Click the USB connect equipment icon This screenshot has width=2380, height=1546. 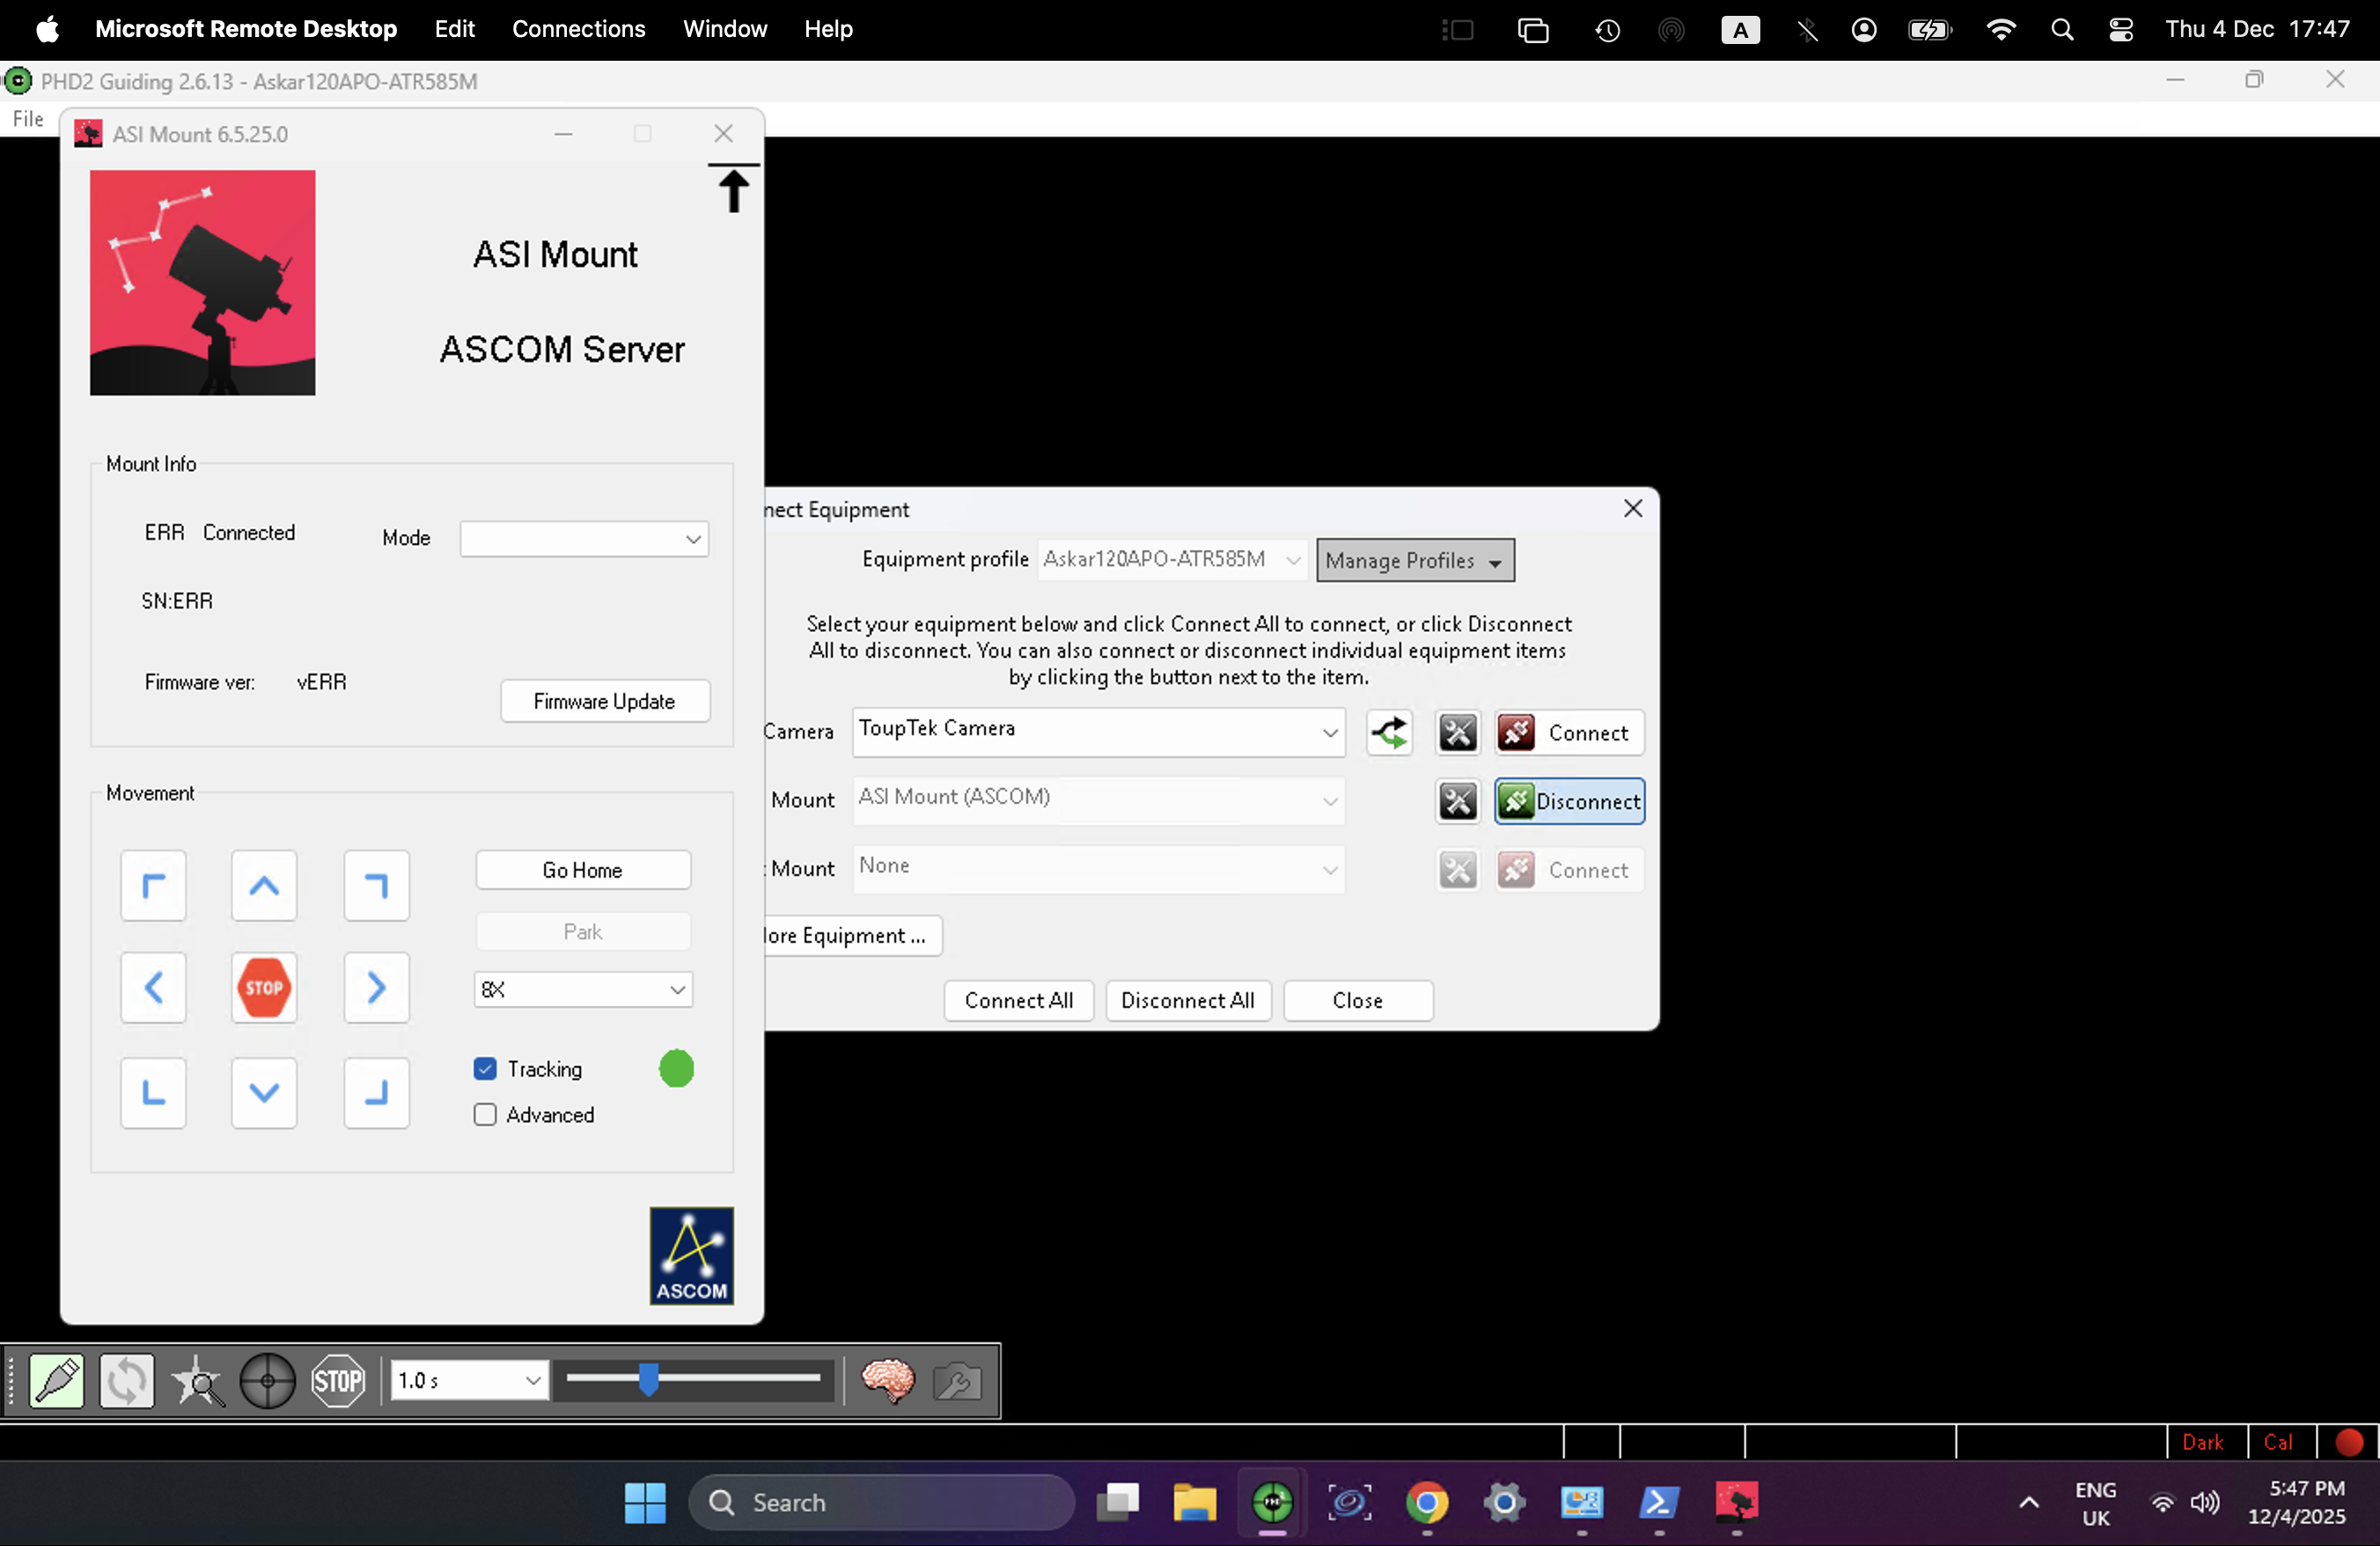pyautogui.click(x=56, y=1381)
